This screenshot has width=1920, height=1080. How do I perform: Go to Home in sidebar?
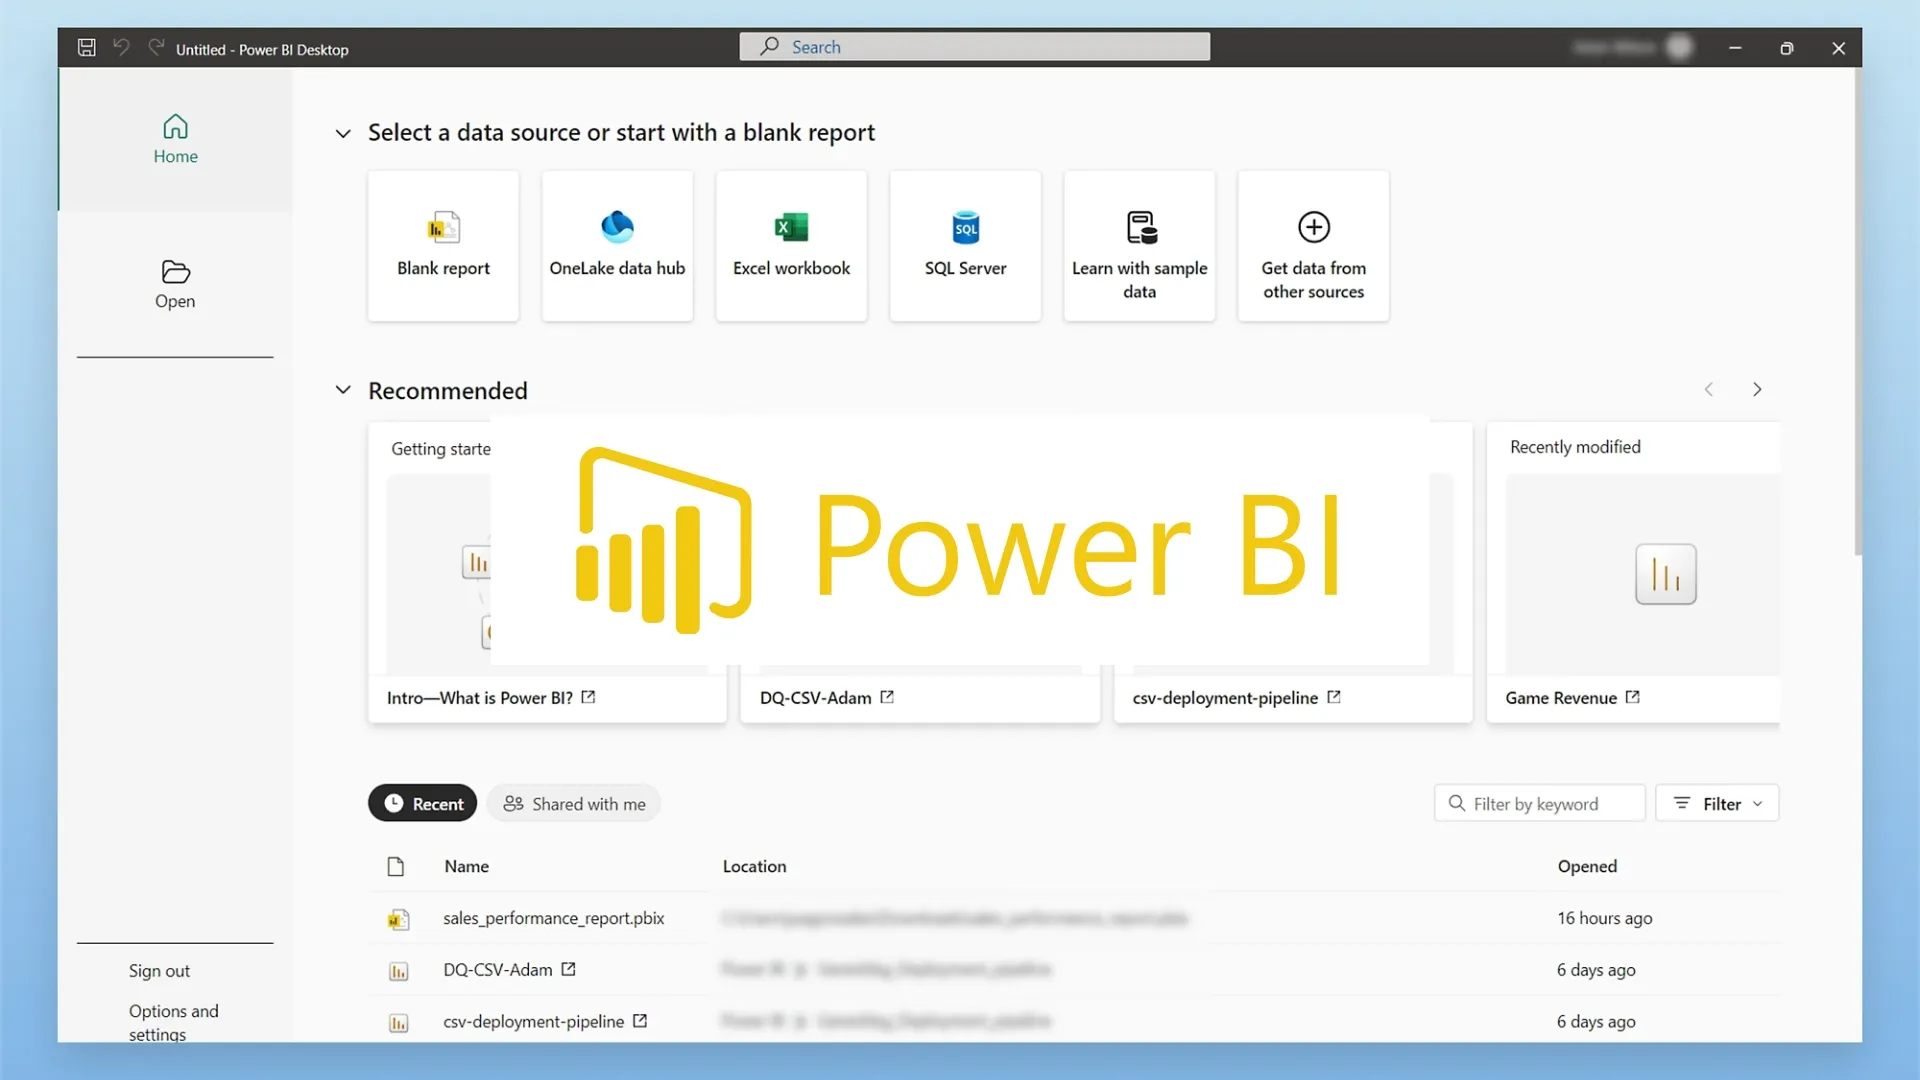pos(175,139)
